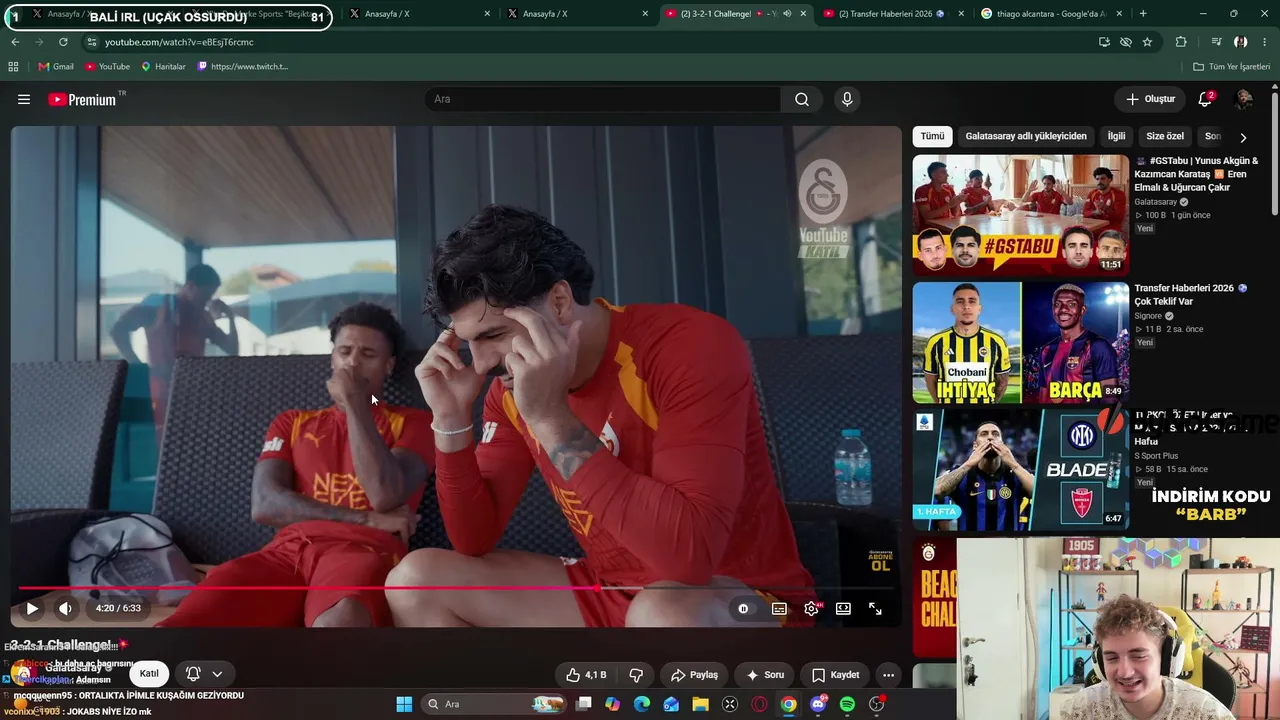
Task: Open the Chrome apps grid shortcut
Action: (x=13, y=66)
